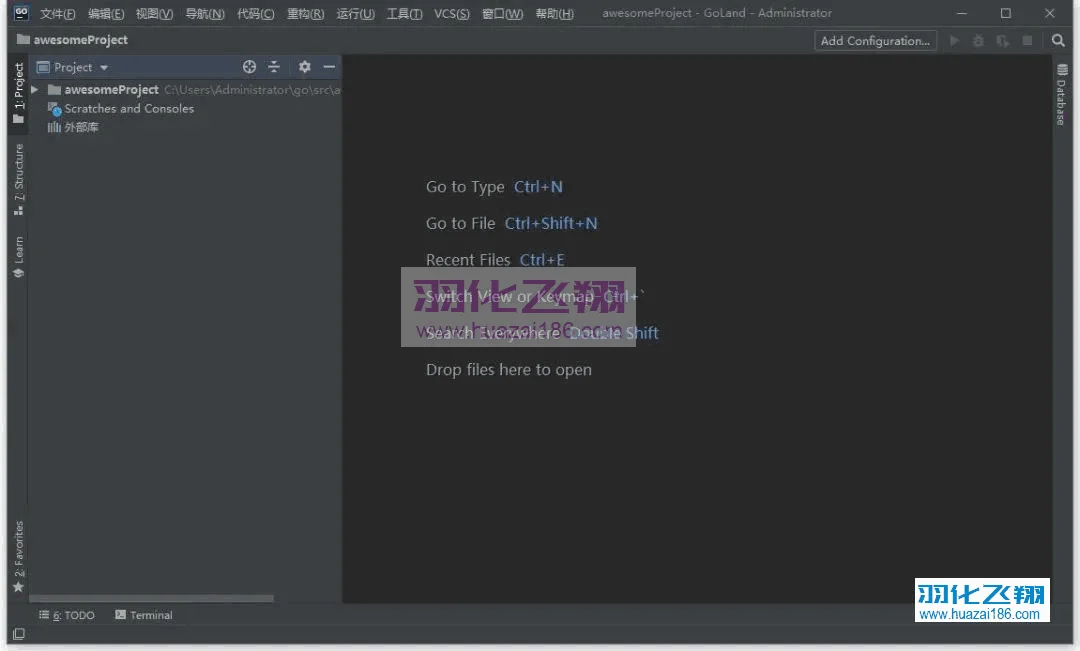
Task: Click Go to Type hint text
Action: point(465,187)
